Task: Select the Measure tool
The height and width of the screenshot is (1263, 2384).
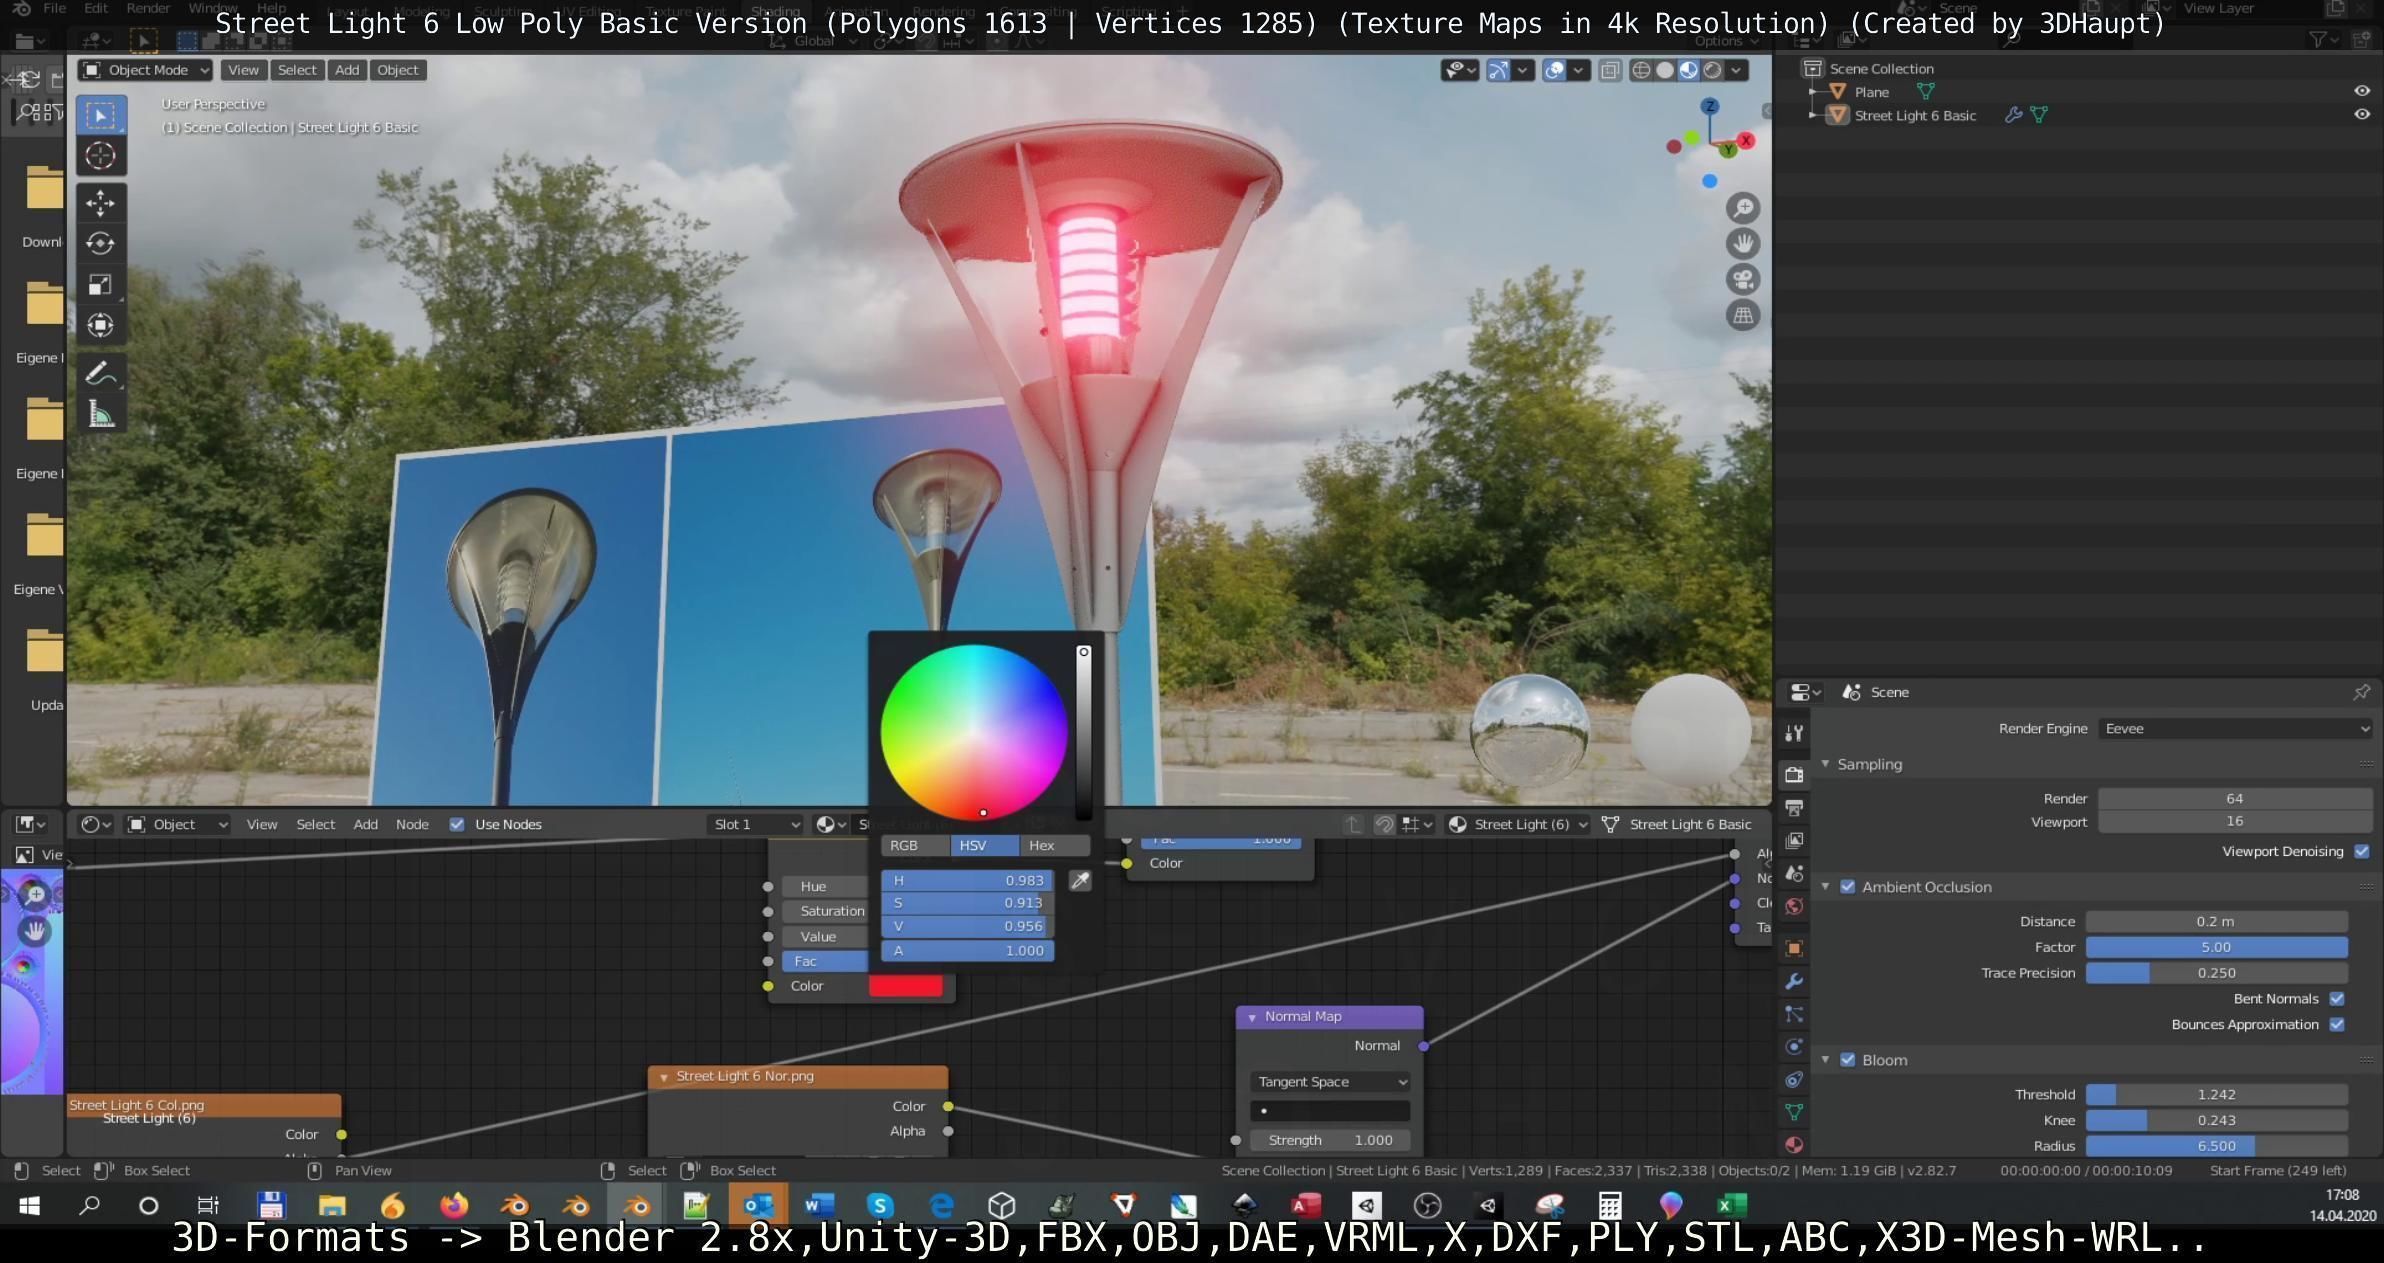Action: [100, 414]
